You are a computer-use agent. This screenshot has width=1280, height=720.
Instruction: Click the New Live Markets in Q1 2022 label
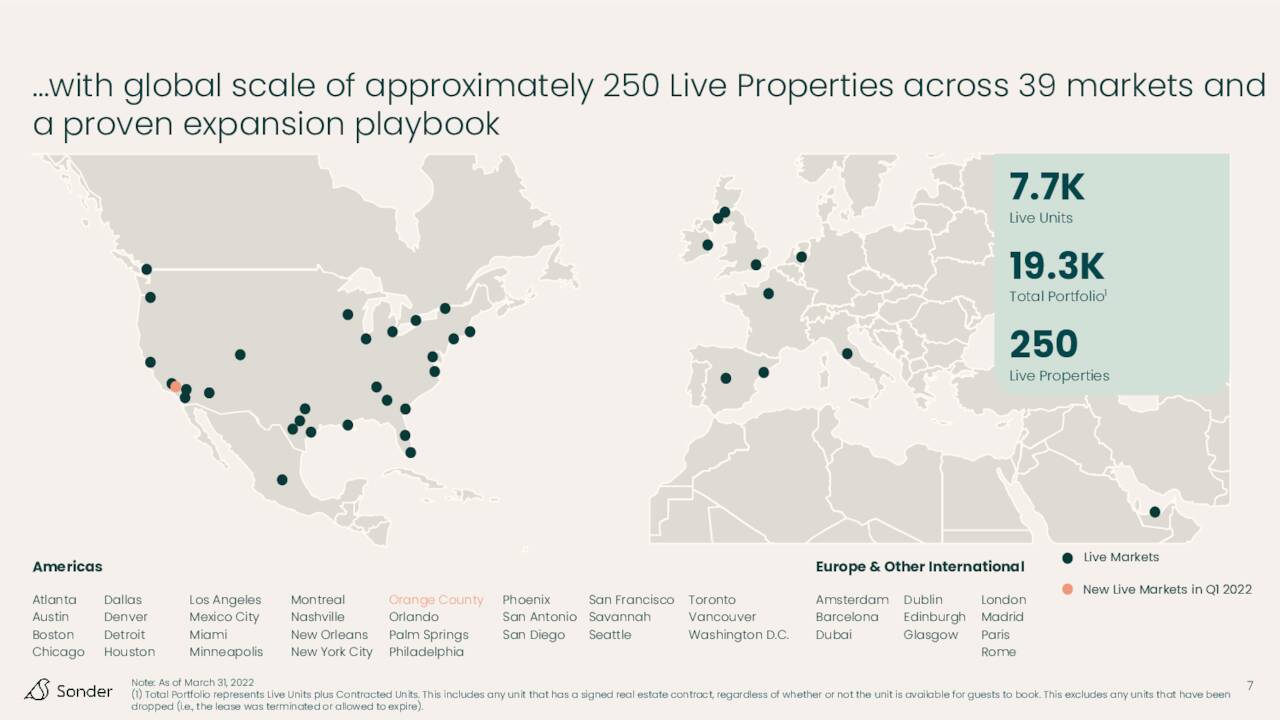(x=1167, y=589)
